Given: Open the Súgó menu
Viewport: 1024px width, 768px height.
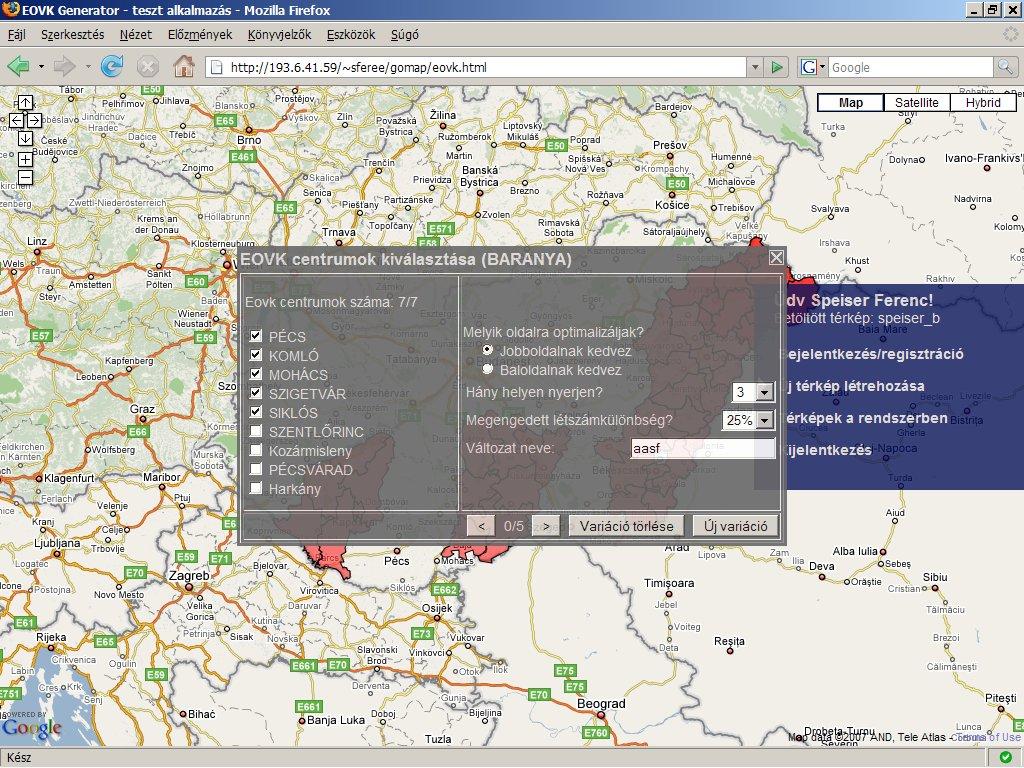Looking at the screenshot, I should (405, 35).
